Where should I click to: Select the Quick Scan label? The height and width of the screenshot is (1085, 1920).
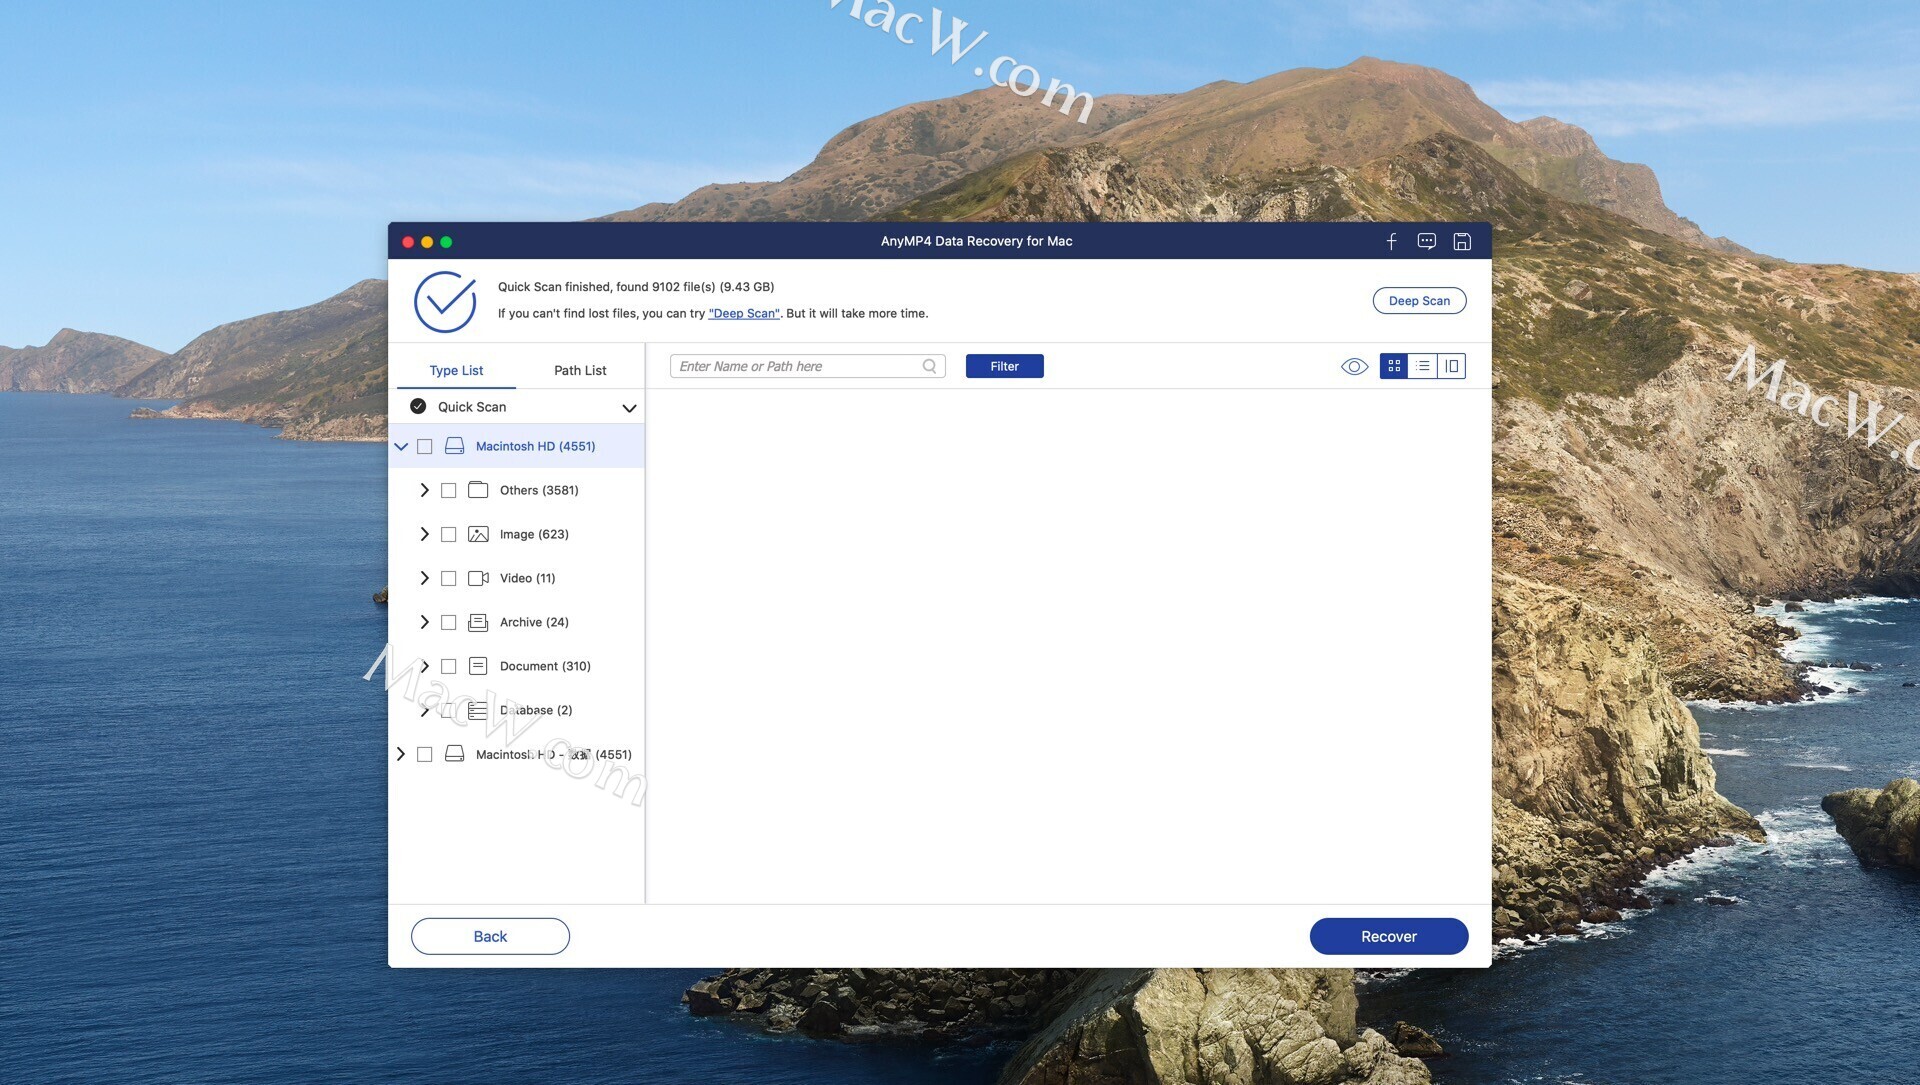pos(472,407)
